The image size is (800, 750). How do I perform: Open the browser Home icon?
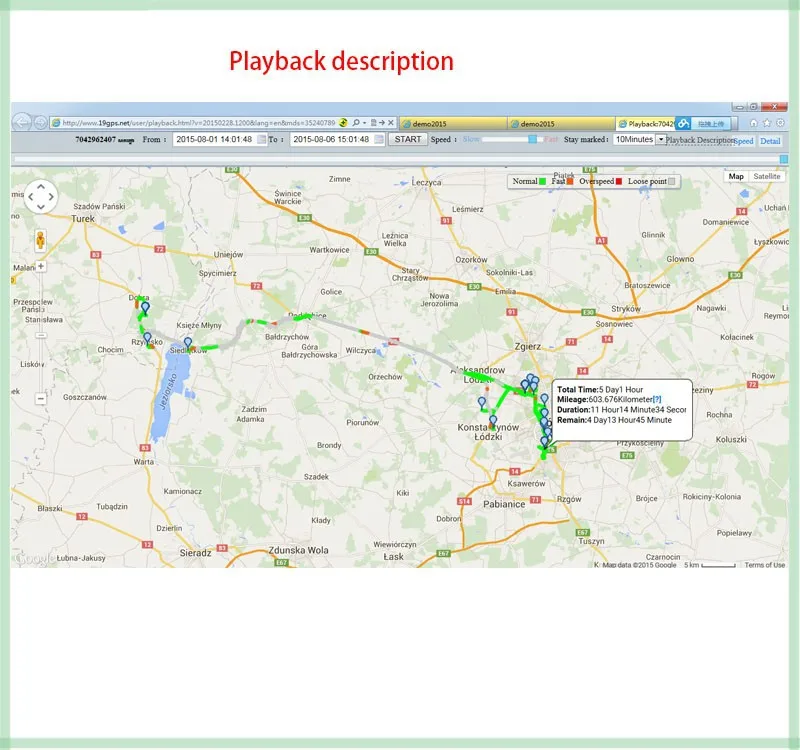tap(754, 123)
